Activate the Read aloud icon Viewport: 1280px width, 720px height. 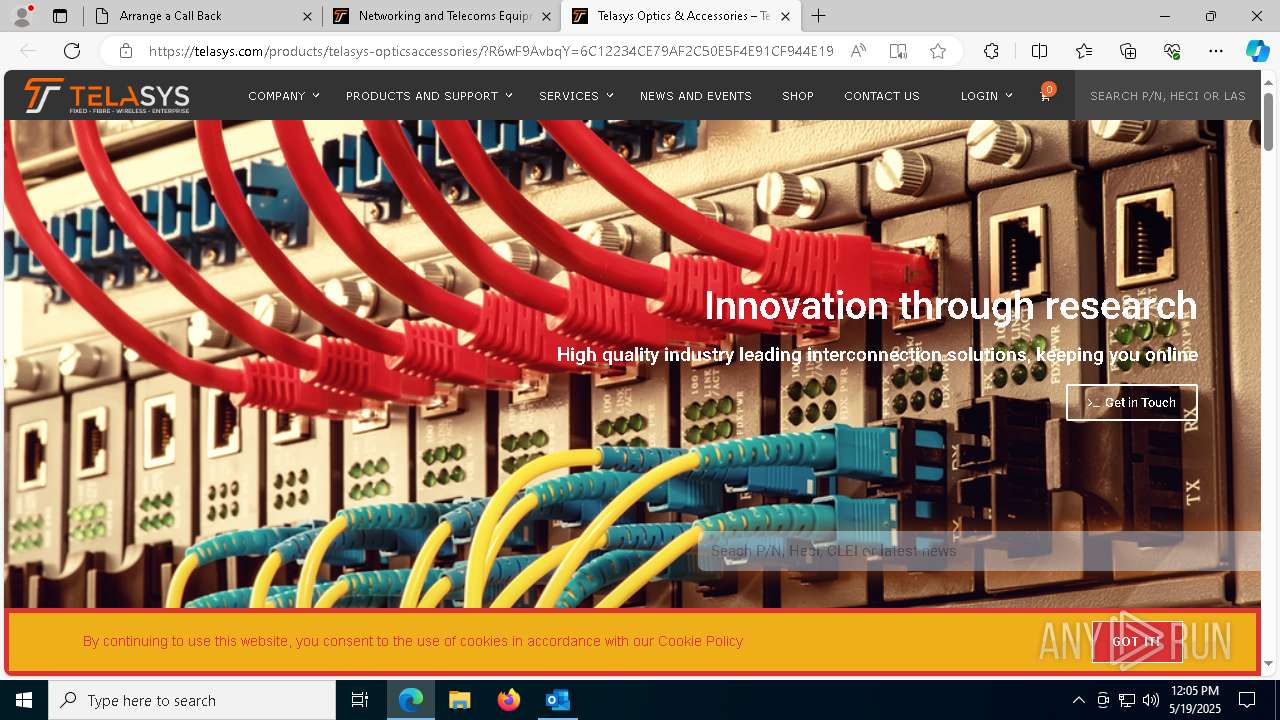click(x=858, y=51)
